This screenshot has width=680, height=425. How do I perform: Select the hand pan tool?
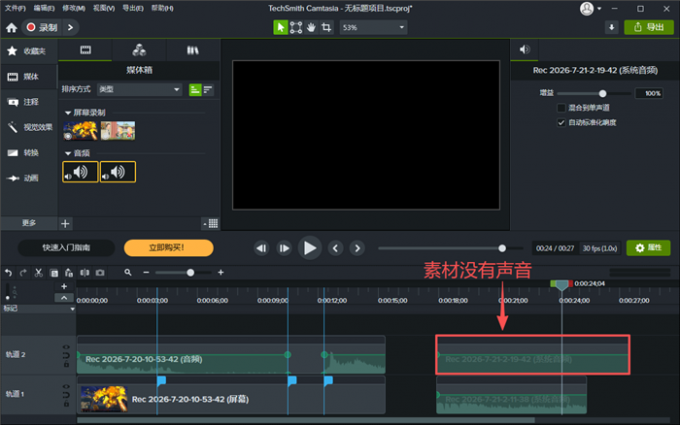tap(311, 27)
